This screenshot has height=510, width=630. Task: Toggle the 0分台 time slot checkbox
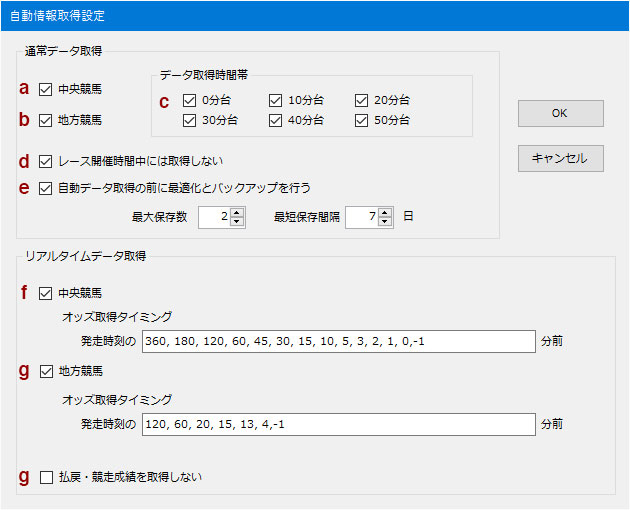coord(189,100)
